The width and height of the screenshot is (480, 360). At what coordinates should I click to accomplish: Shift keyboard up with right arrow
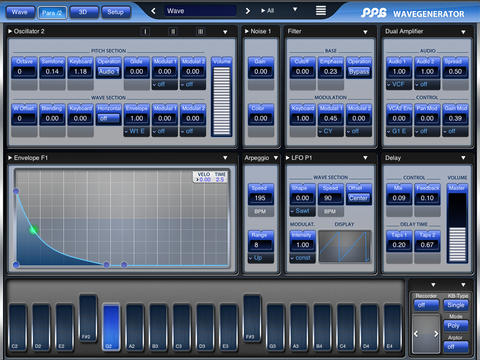click(436, 333)
